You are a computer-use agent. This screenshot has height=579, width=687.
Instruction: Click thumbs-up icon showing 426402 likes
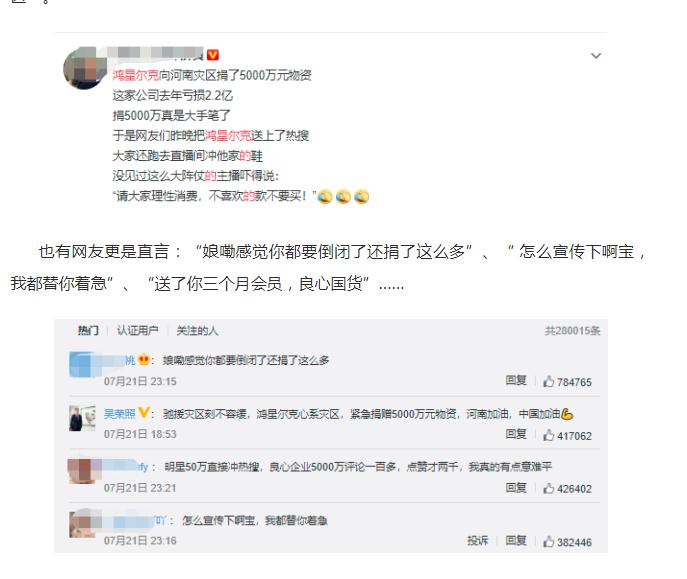coord(549,488)
